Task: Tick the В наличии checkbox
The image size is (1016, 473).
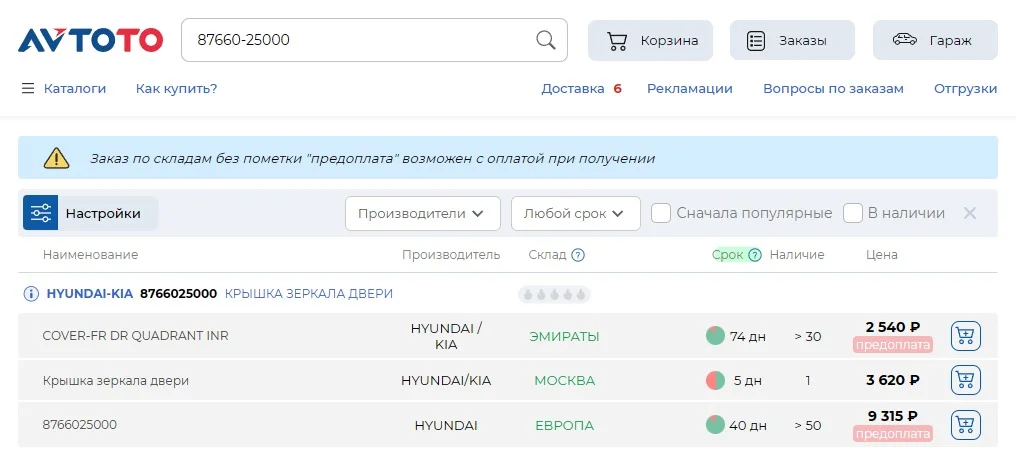Action: [853, 213]
